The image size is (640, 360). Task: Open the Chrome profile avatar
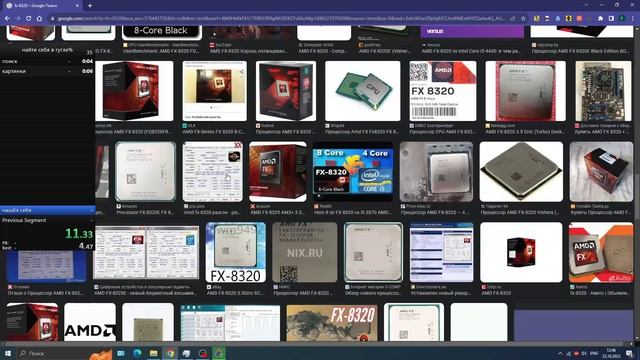coord(622,18)
